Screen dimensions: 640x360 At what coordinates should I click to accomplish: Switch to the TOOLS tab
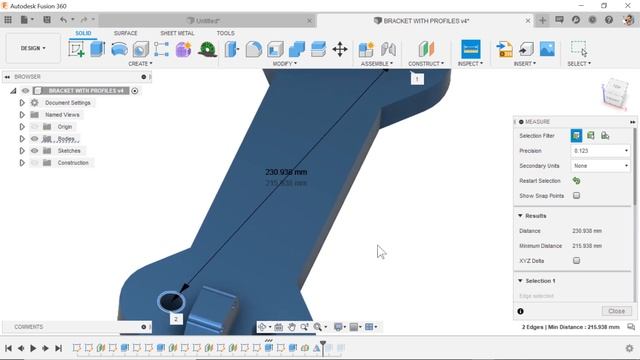pos(225,33)
